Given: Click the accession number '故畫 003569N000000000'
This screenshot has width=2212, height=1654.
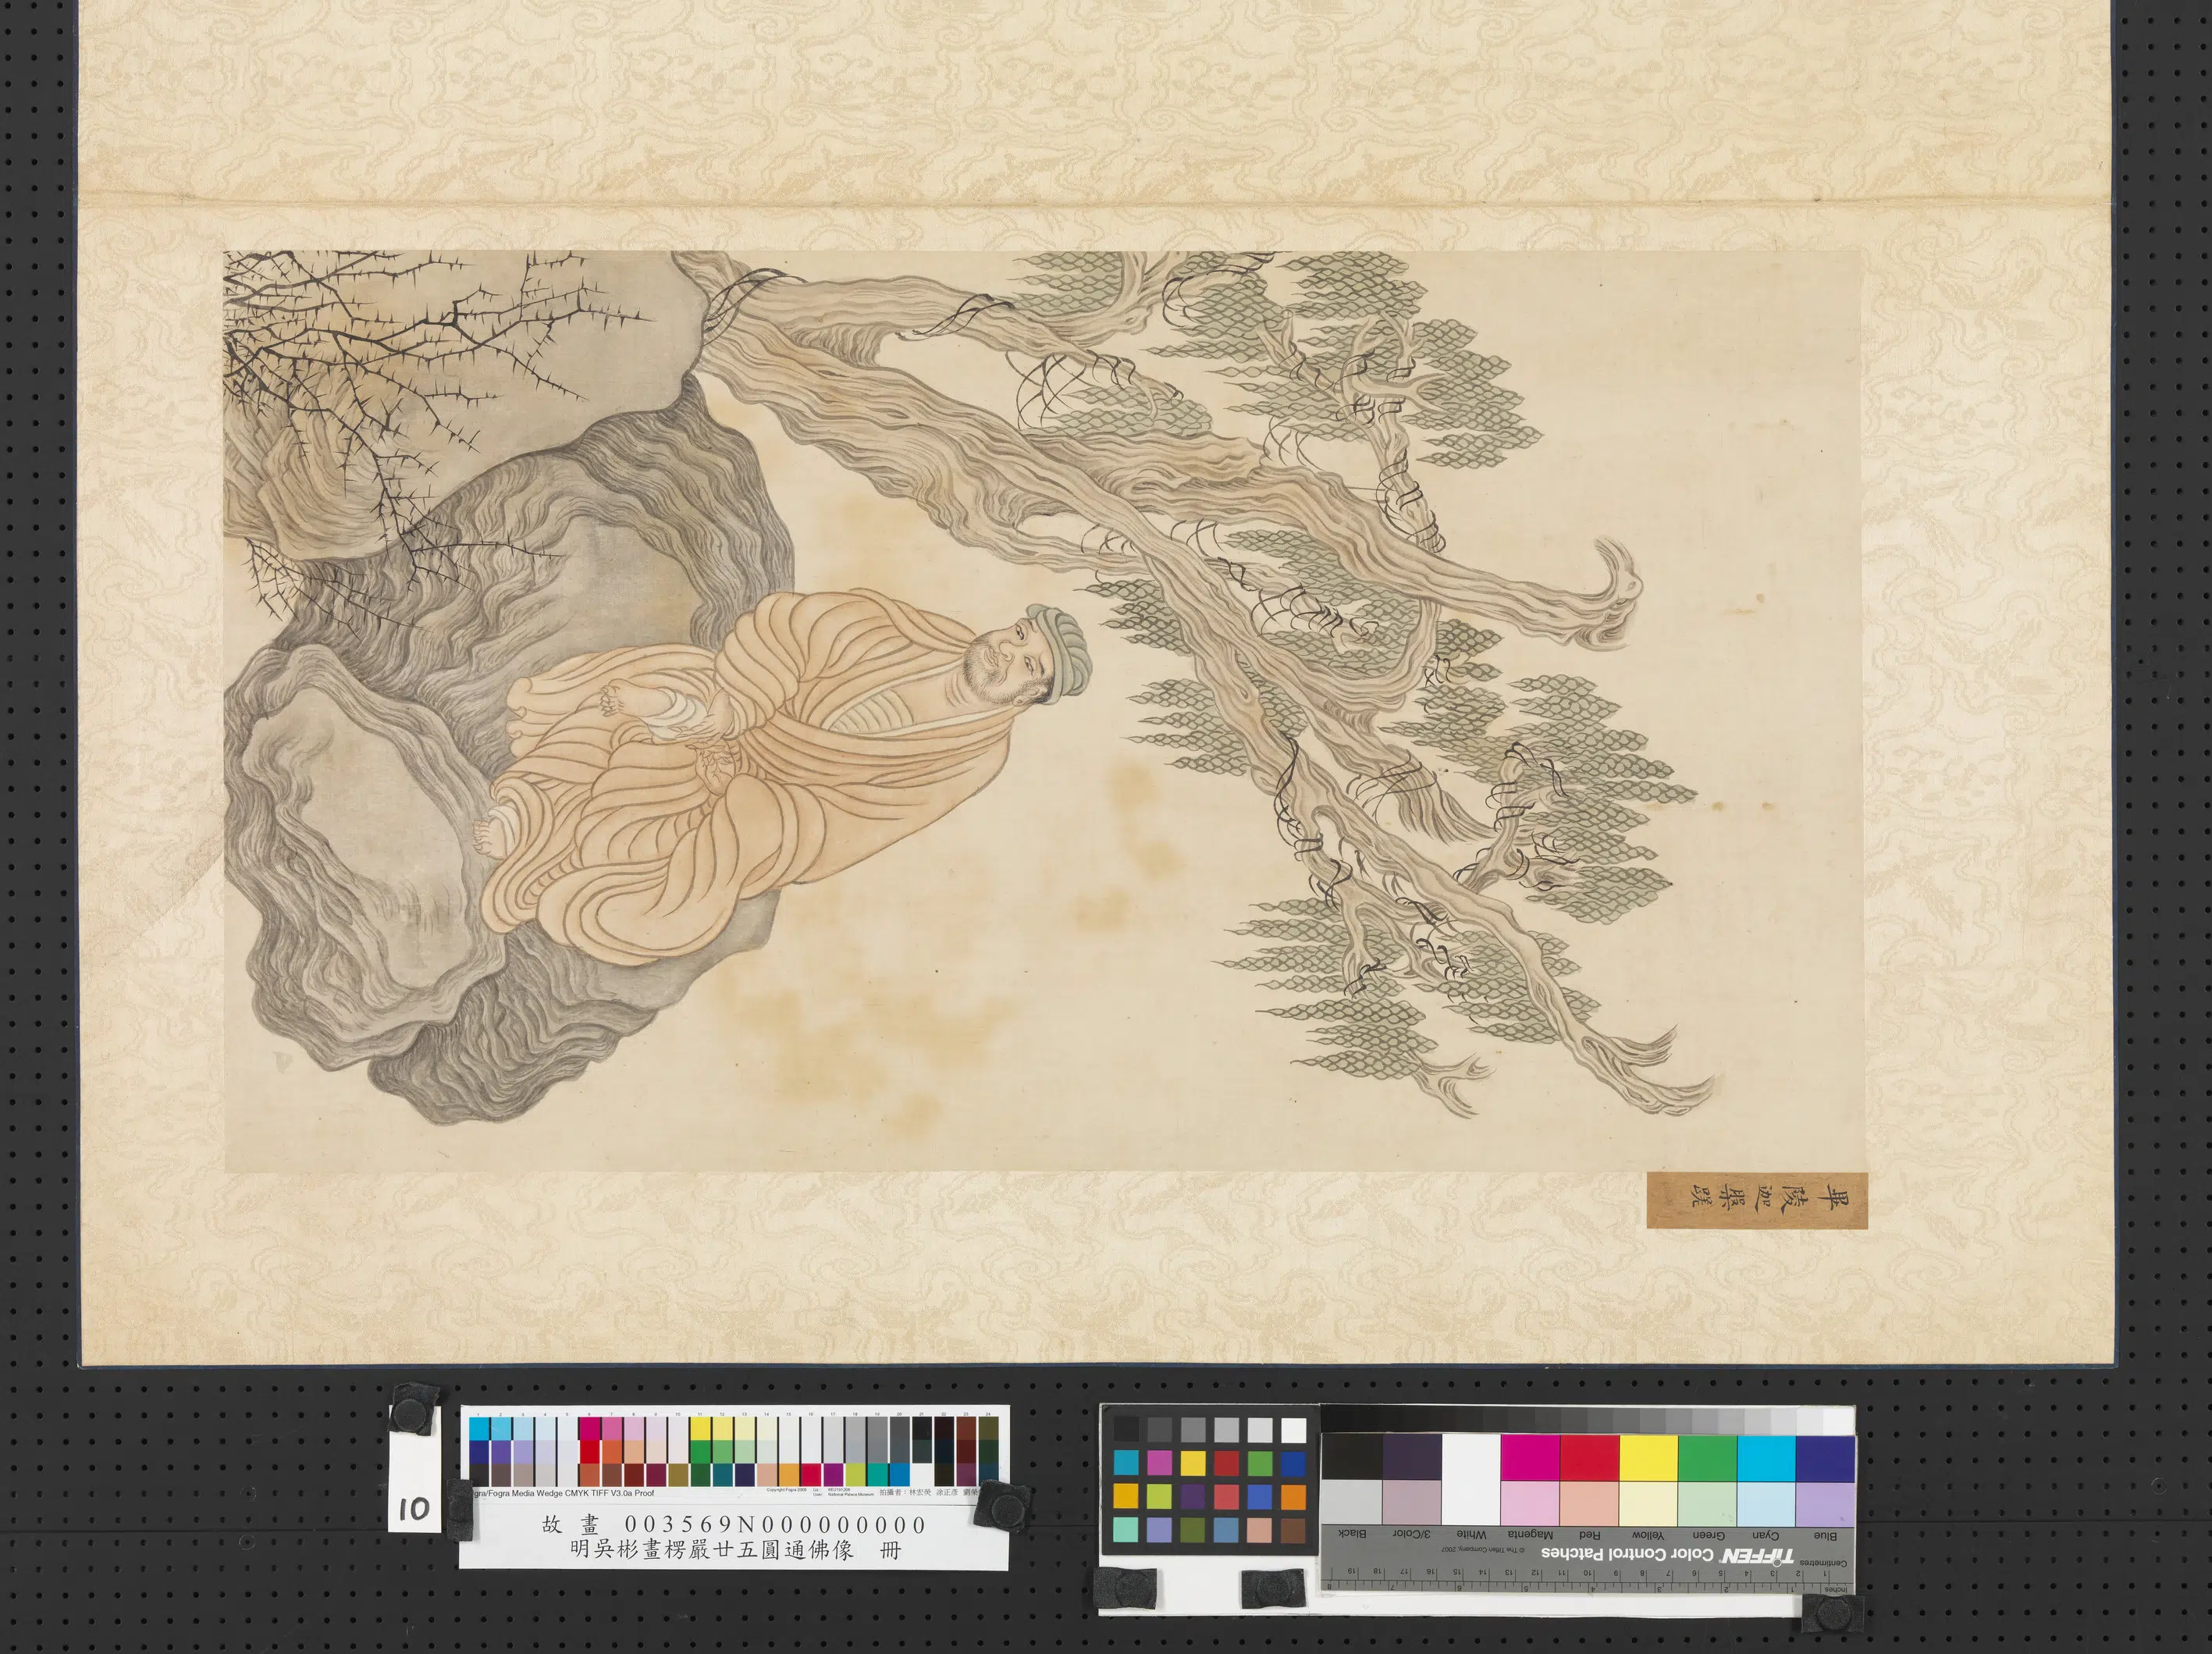Looking at the screenshot, I should pos(733,1525).
